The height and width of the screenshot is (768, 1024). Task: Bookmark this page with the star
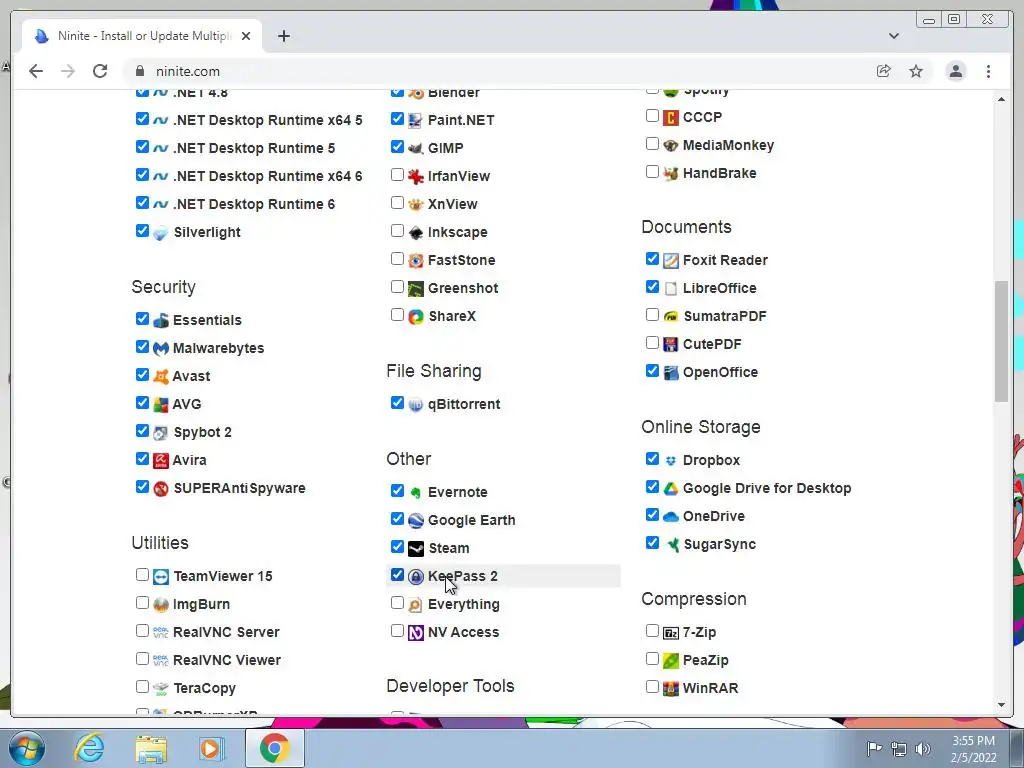click(x=916, y=71)
